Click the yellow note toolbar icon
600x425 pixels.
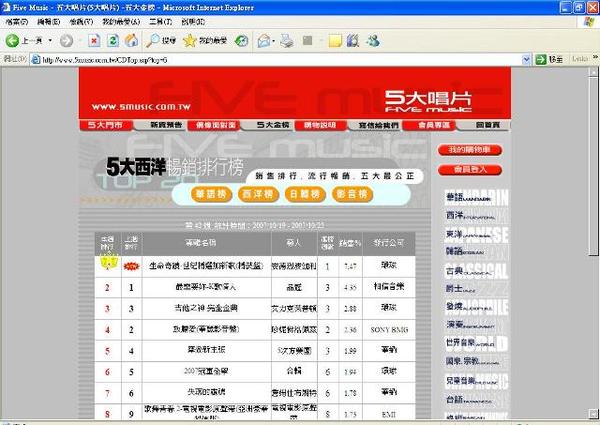click(x=335, y=41)
